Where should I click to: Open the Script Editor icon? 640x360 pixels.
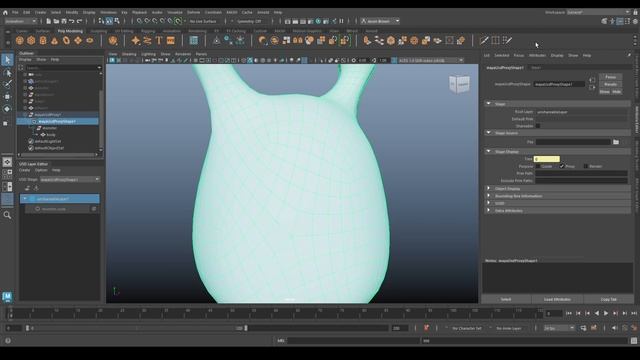(633, 340)
